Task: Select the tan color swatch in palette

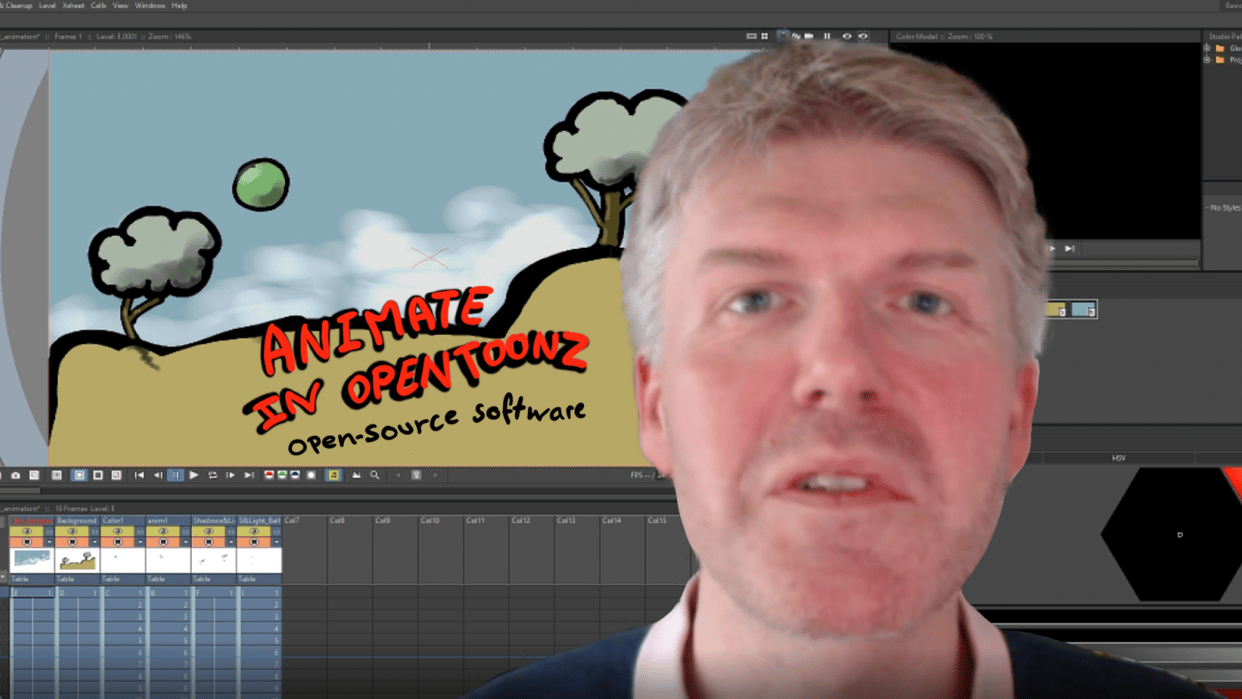Action: [1056, 310]
